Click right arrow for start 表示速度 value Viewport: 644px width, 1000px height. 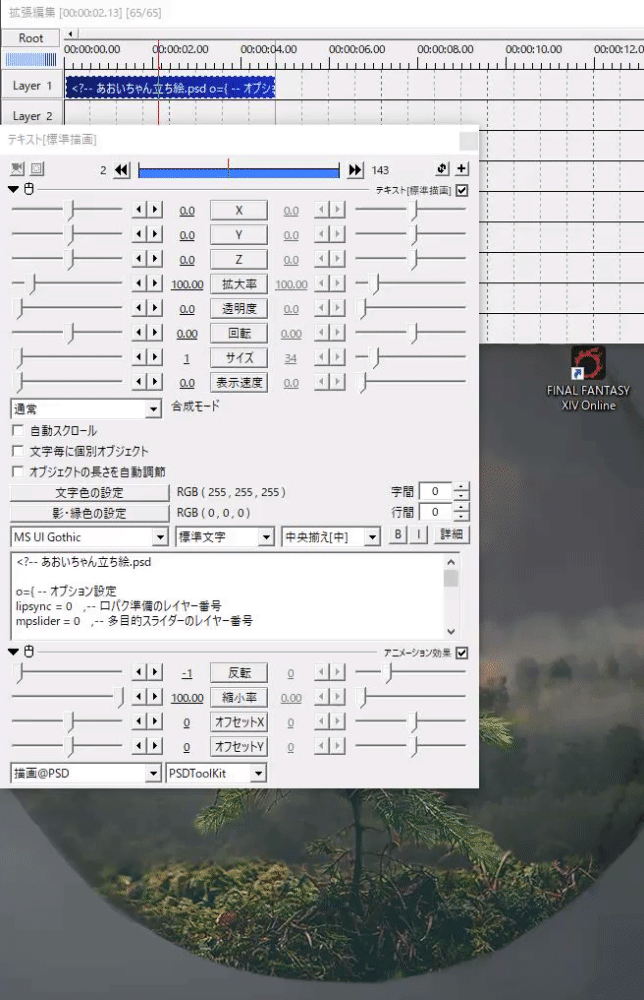click(x=155, y=382)
